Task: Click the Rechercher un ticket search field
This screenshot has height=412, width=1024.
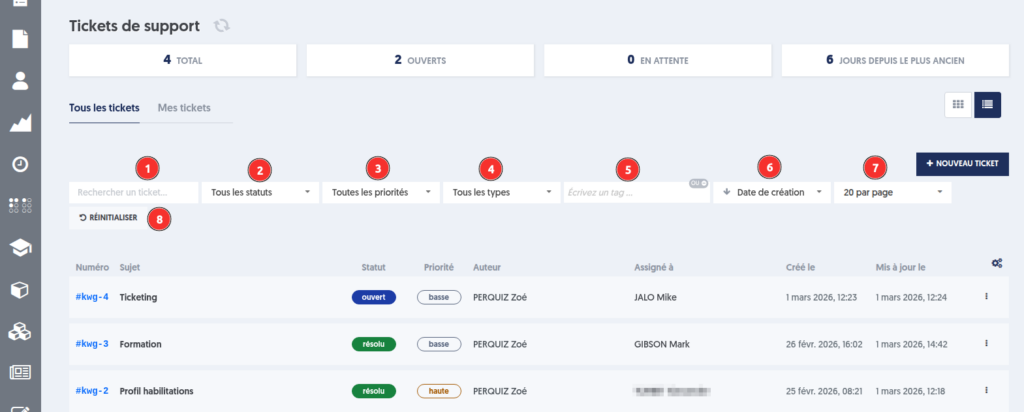Action: [x=133, y=191]
